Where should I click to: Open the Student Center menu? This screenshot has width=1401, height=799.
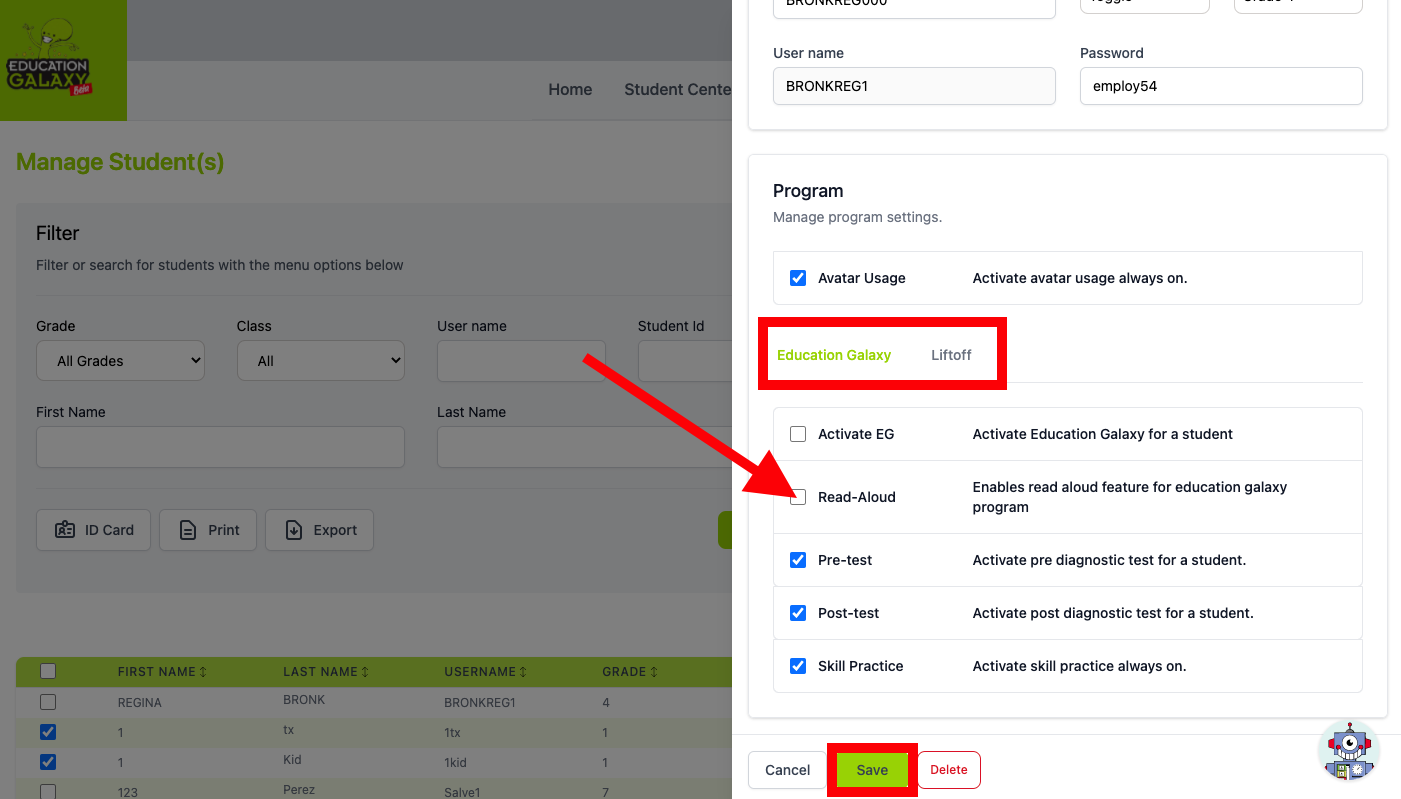[x=678, y=90]
